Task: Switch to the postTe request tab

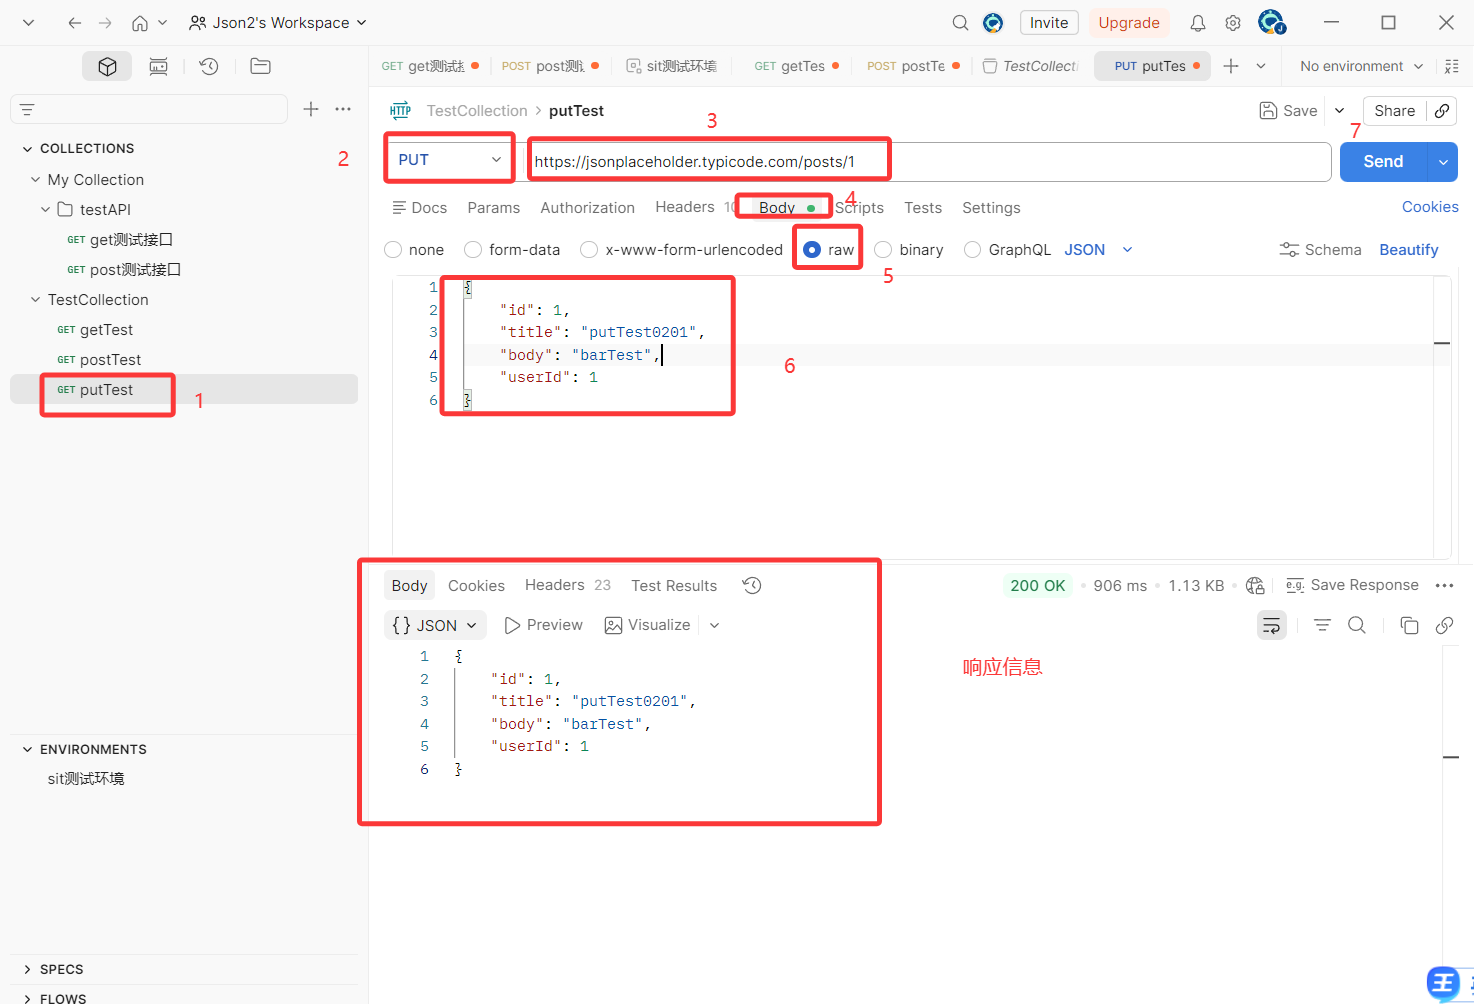Action: (913, 66)
